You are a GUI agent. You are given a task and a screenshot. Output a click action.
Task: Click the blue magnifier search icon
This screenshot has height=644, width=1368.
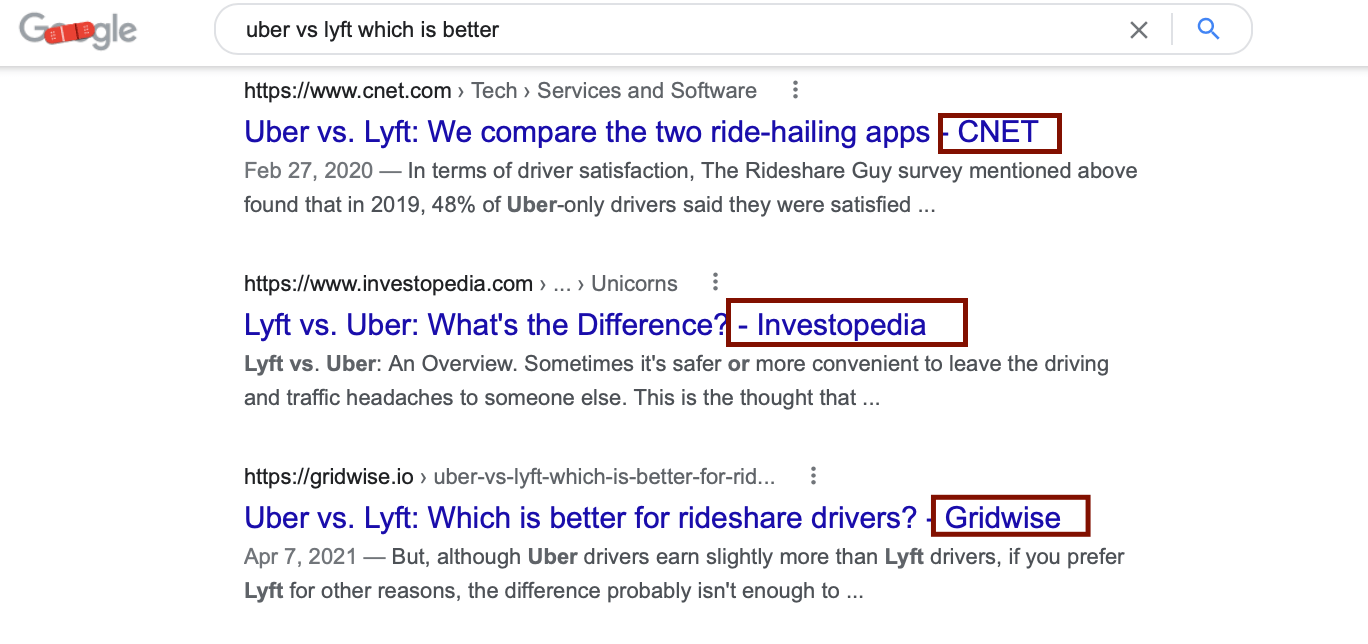(1208, 29)
